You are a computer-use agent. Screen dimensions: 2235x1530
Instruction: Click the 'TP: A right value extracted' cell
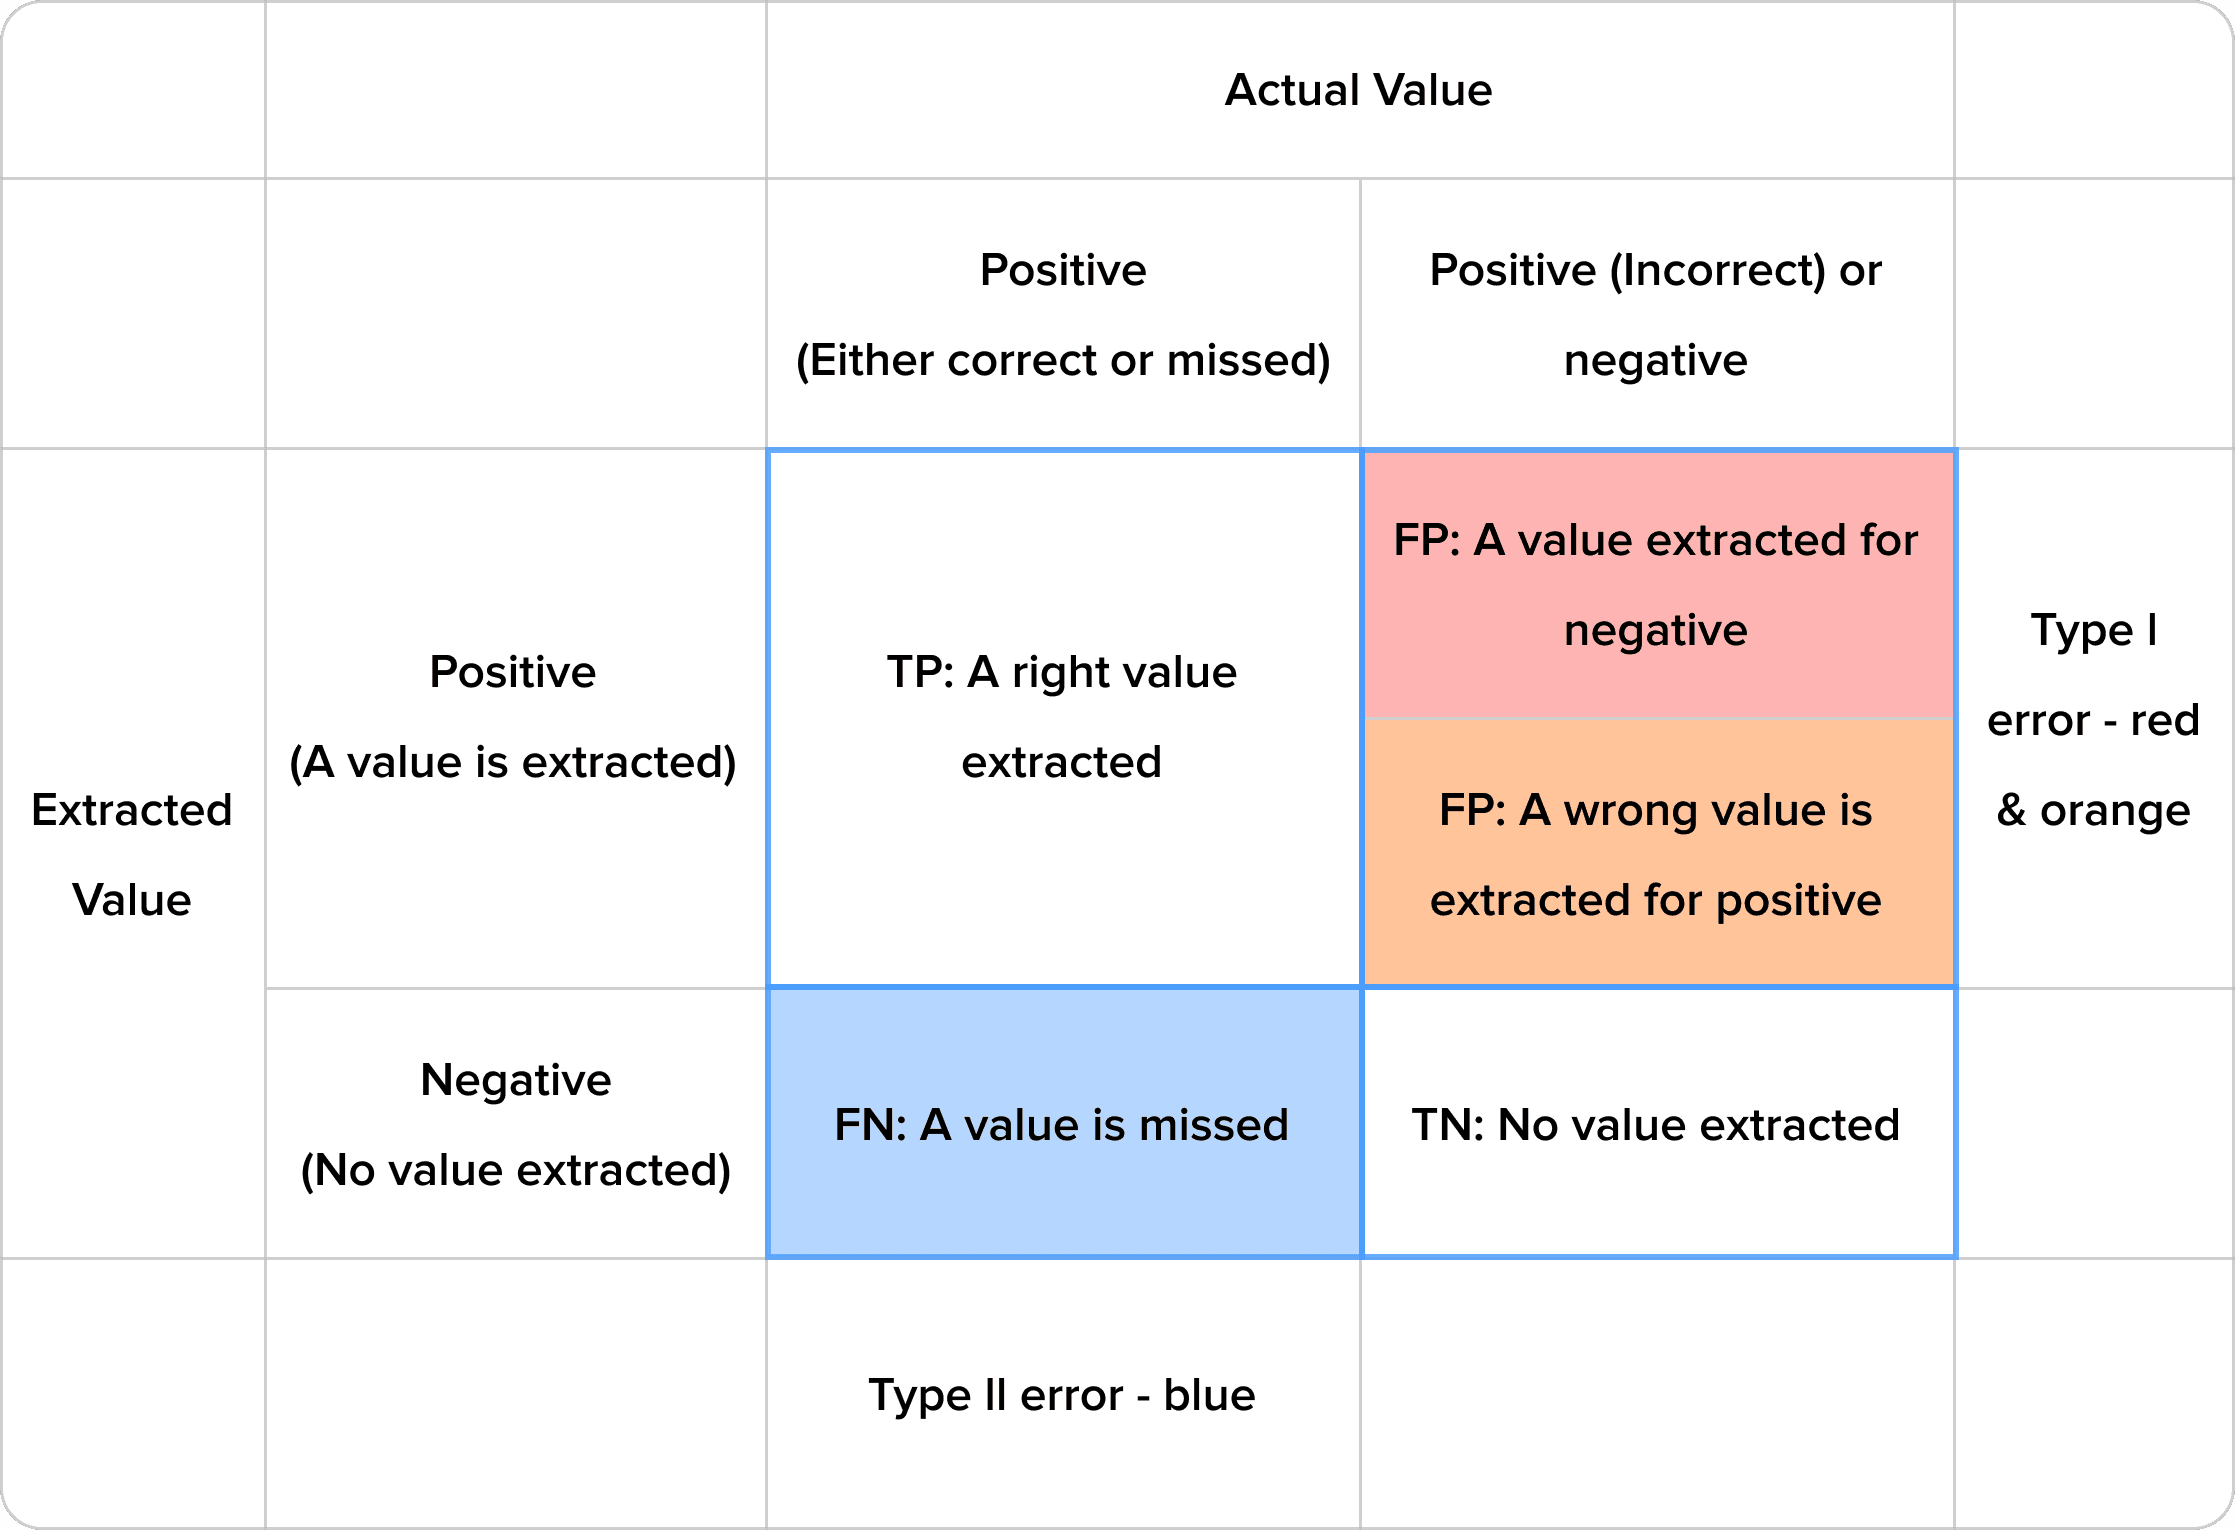(x=1062, y=717)
